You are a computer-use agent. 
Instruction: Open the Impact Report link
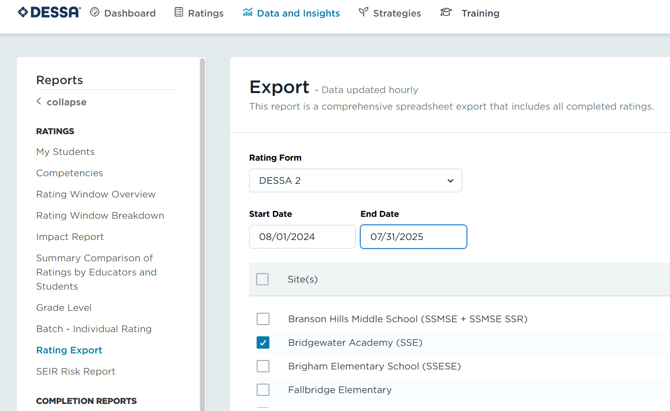pos(70,237)
